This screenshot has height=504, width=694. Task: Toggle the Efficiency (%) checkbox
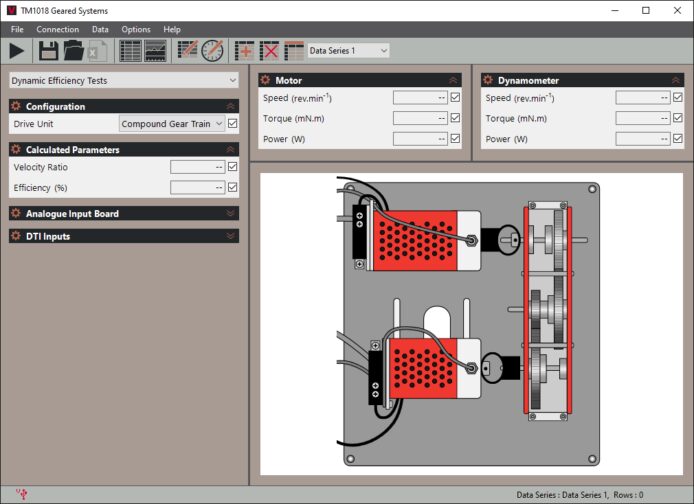[x=232, y=188]
